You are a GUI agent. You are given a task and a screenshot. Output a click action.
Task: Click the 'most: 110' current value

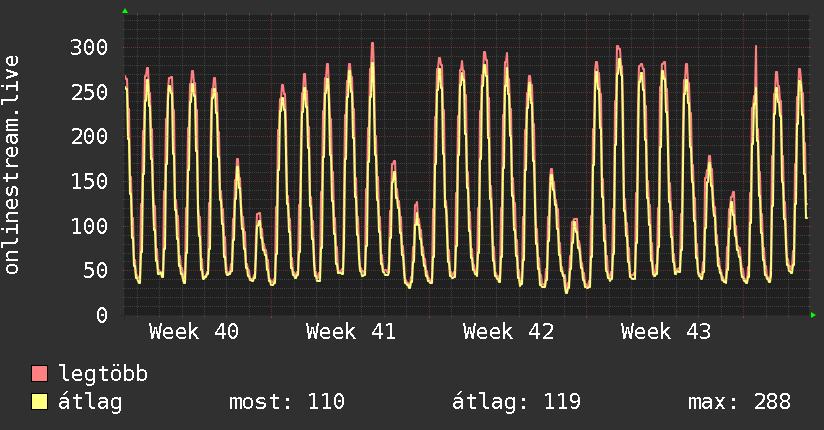(287, 402)
